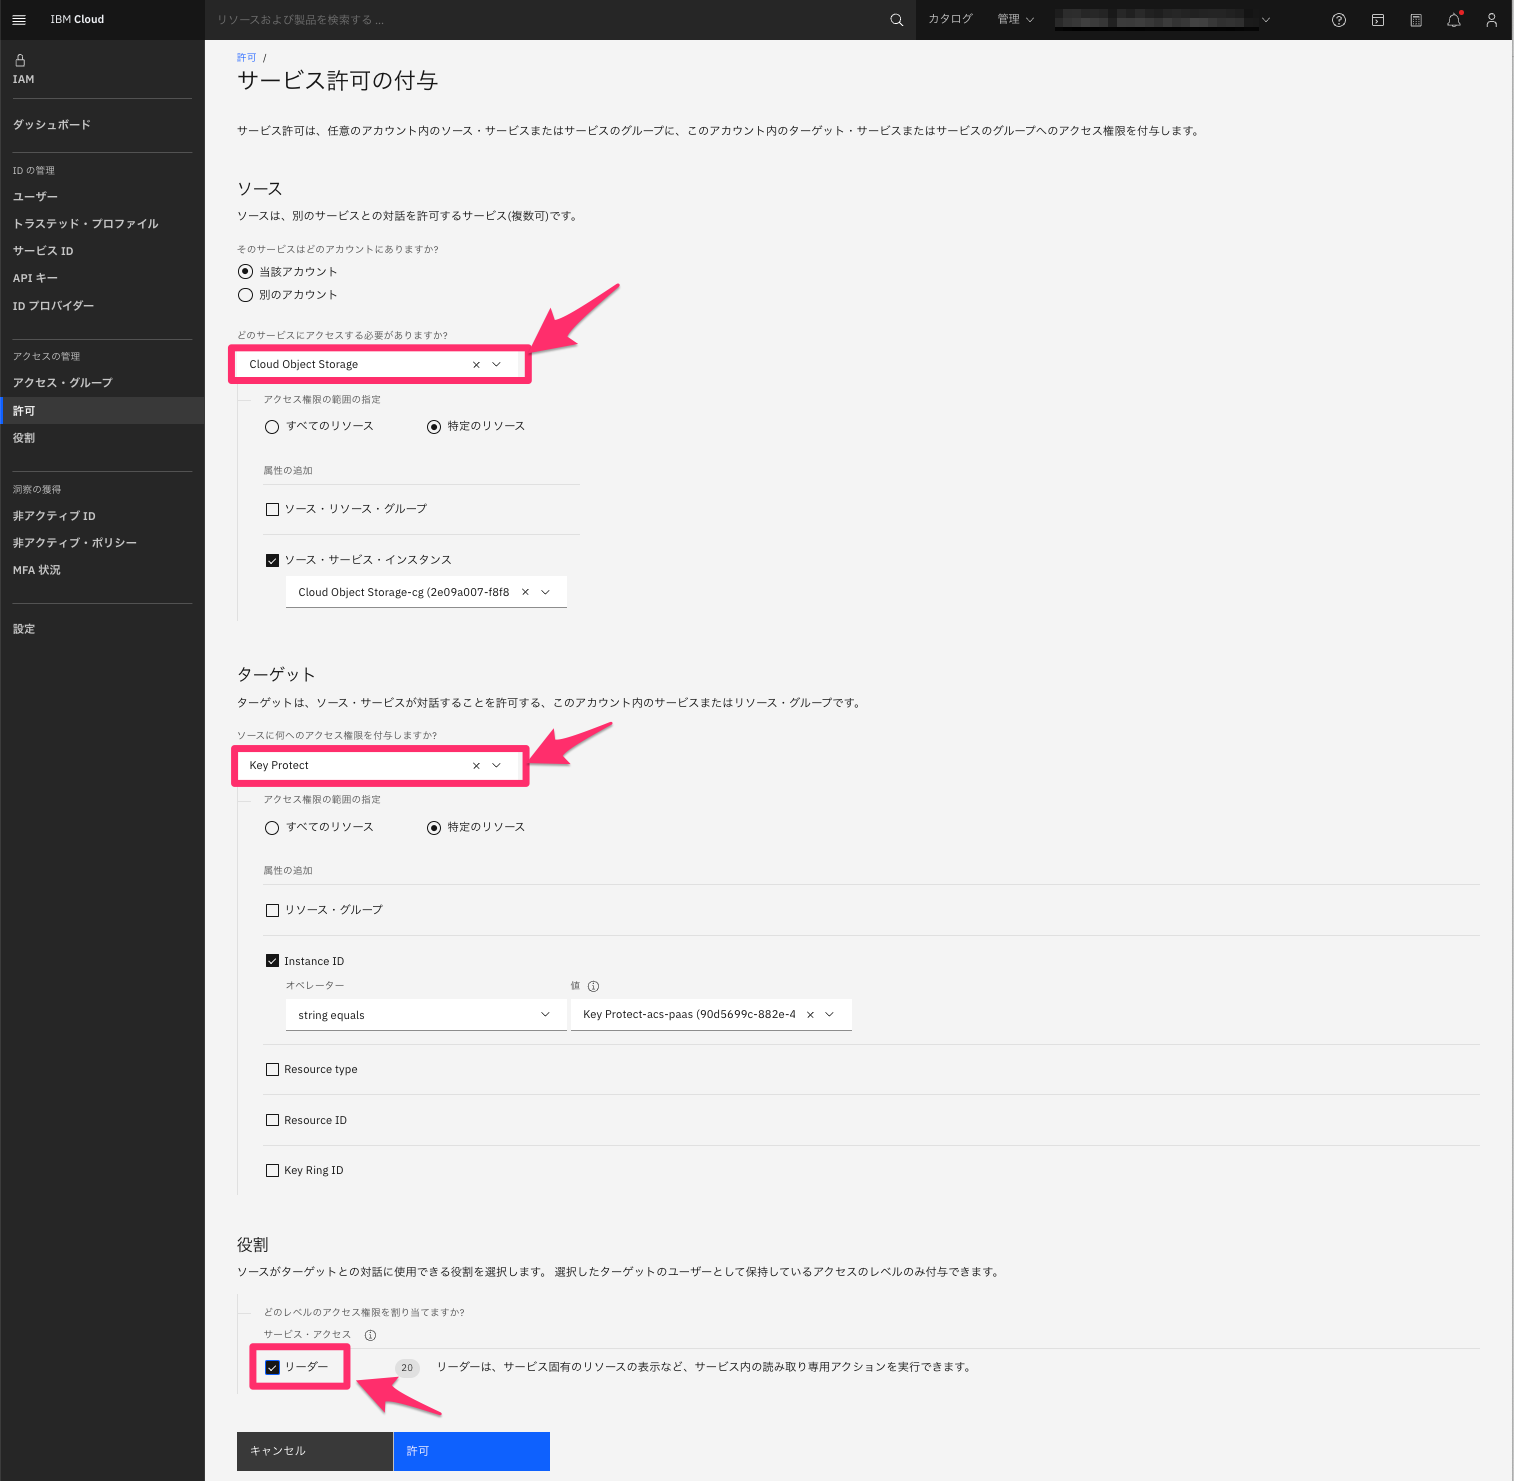This screenshot has height=1481, width=1514.
Task: Click the search magnifier icon
Action: click(x=896, y=20)
